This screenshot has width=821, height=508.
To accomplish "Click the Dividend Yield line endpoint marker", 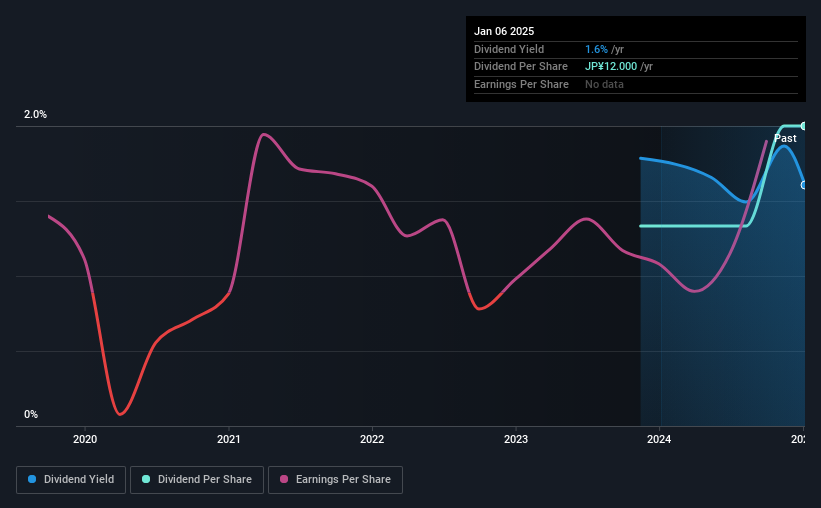I will click(803, 185).
